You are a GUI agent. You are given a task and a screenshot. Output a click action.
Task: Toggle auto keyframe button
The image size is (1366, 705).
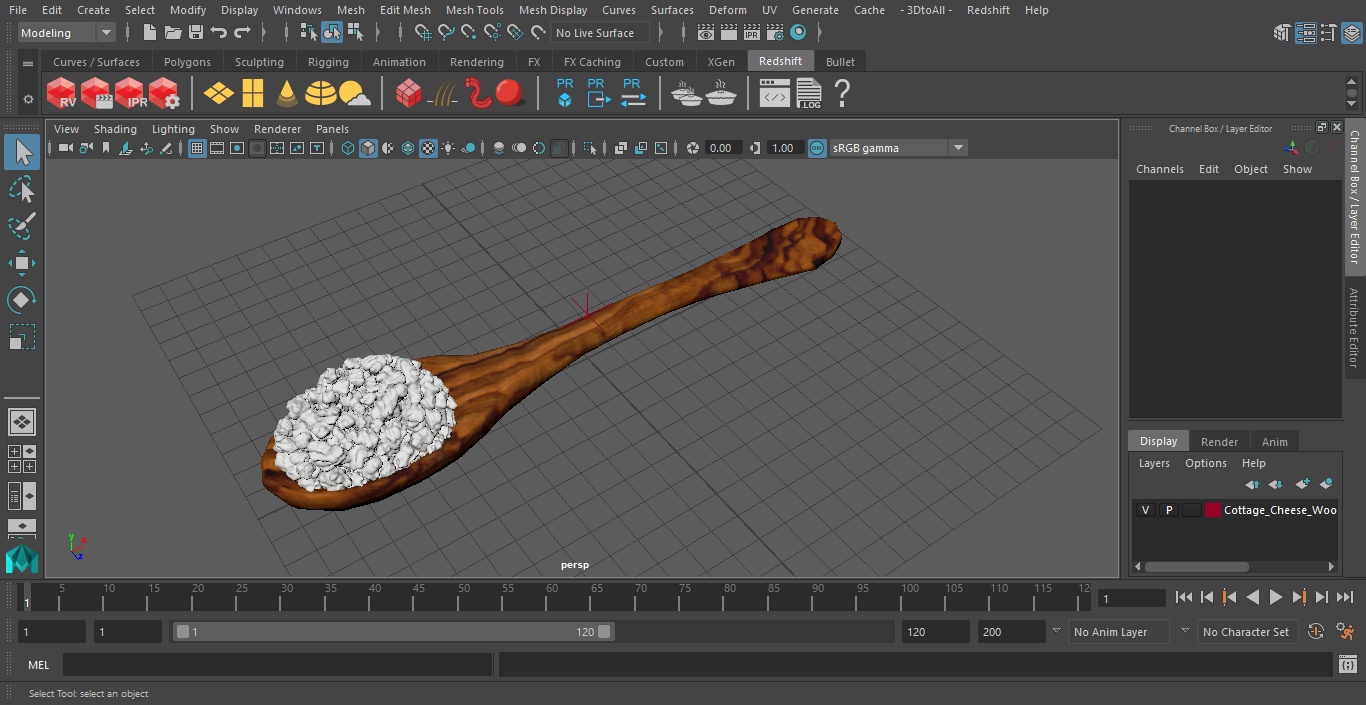(1316, 631)
